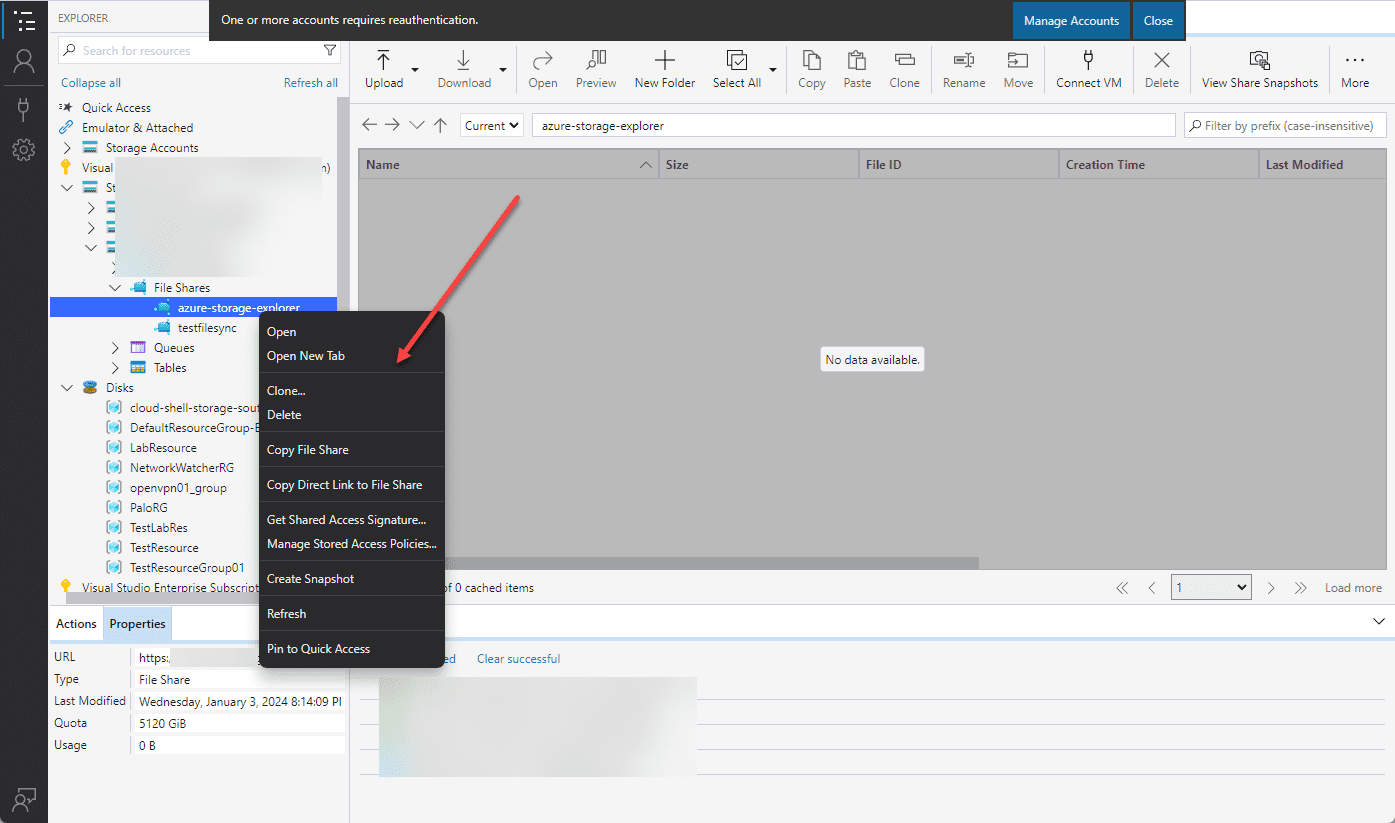Select Emulator & Attached in the tree
This screenshot has width=1395, height=823.
(137, 128)
